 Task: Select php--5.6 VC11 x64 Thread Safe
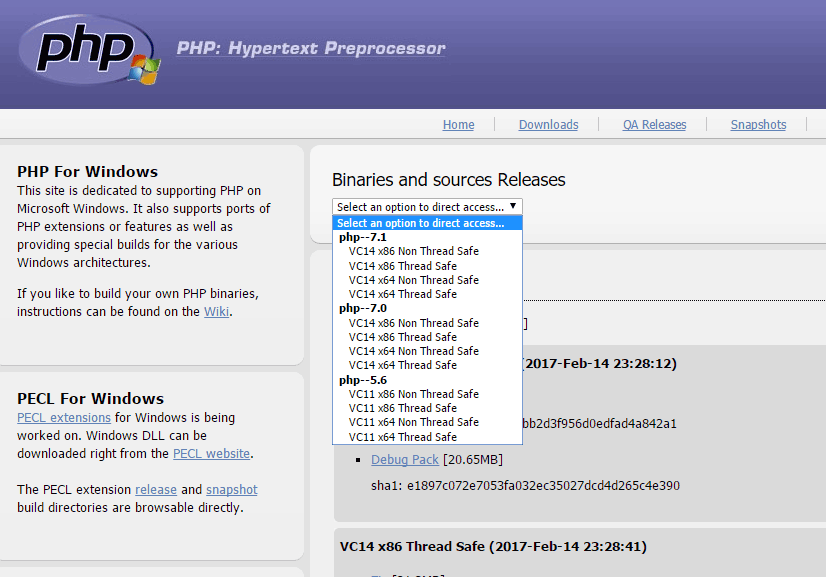[402, 437]
